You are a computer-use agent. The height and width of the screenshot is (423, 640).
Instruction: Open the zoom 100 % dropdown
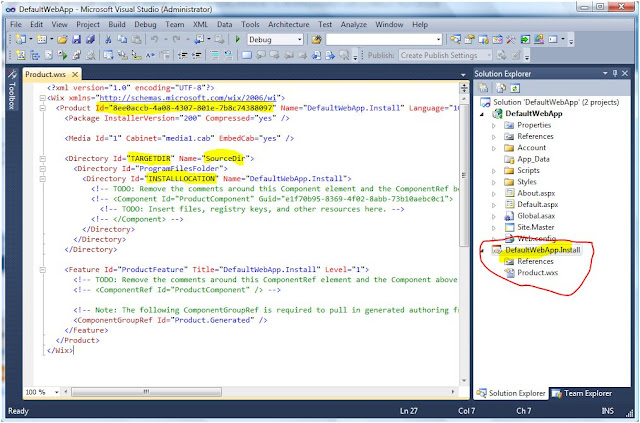[x=56, y=392]
